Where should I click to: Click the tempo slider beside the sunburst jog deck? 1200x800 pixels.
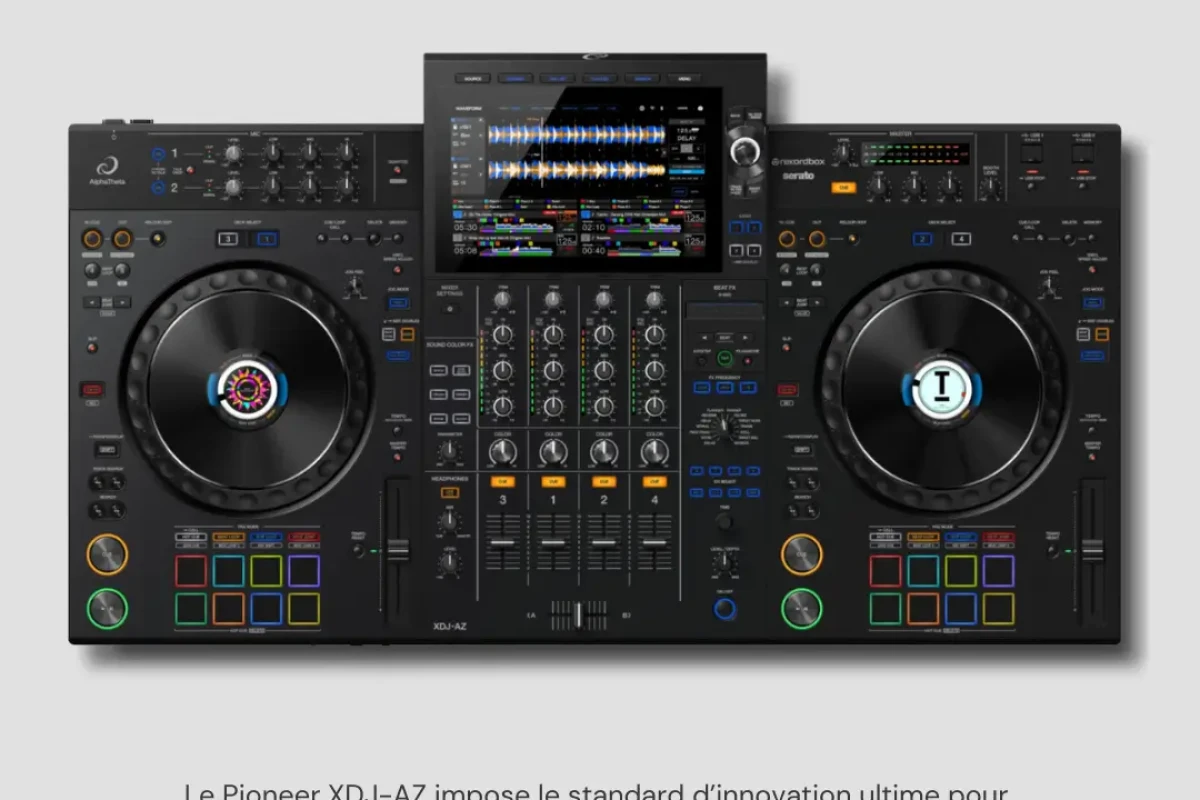398,550
